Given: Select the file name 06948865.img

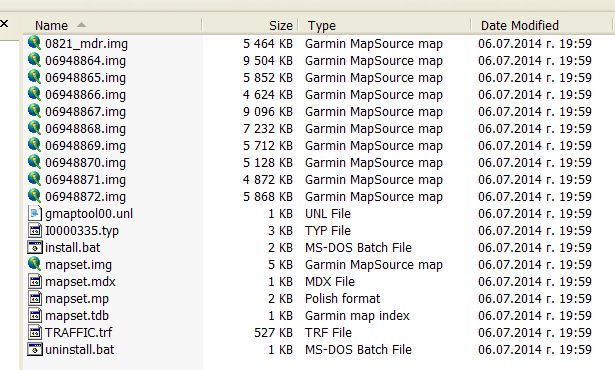Looking at the screenshot, I should [86, 78].
